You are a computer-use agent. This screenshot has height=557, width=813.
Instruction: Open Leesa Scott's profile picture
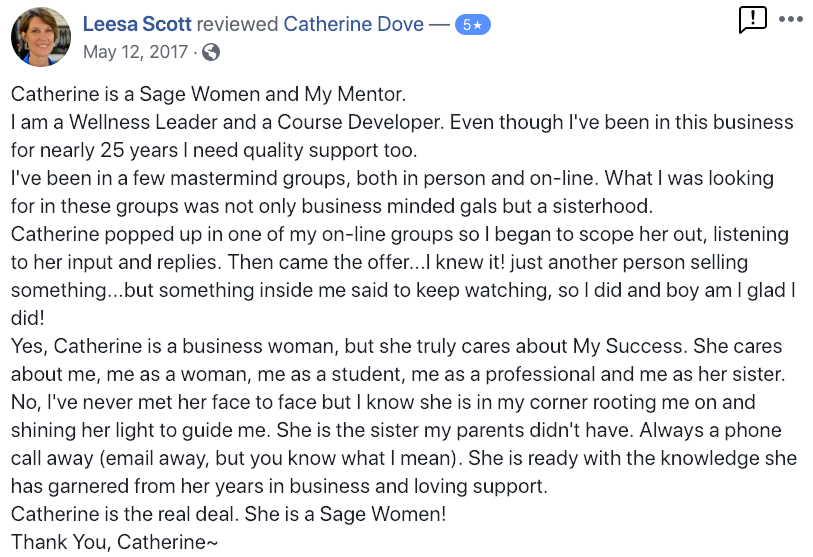[41, 37]
